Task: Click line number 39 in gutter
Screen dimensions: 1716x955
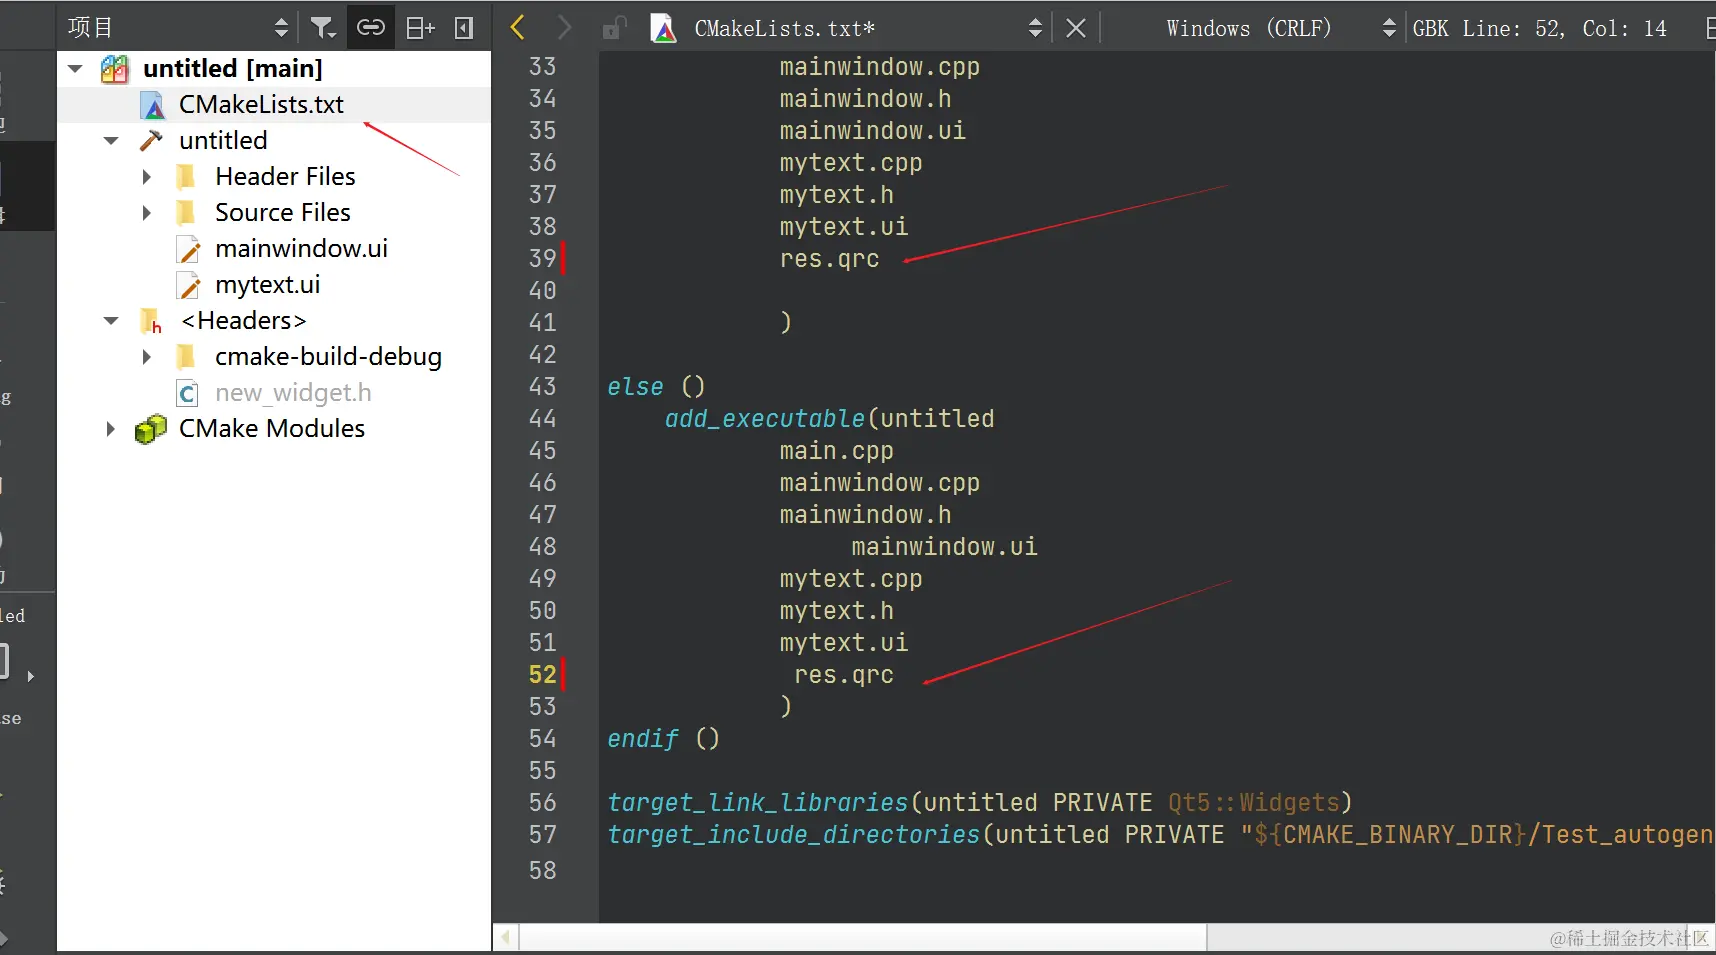Action: [542, 259]
